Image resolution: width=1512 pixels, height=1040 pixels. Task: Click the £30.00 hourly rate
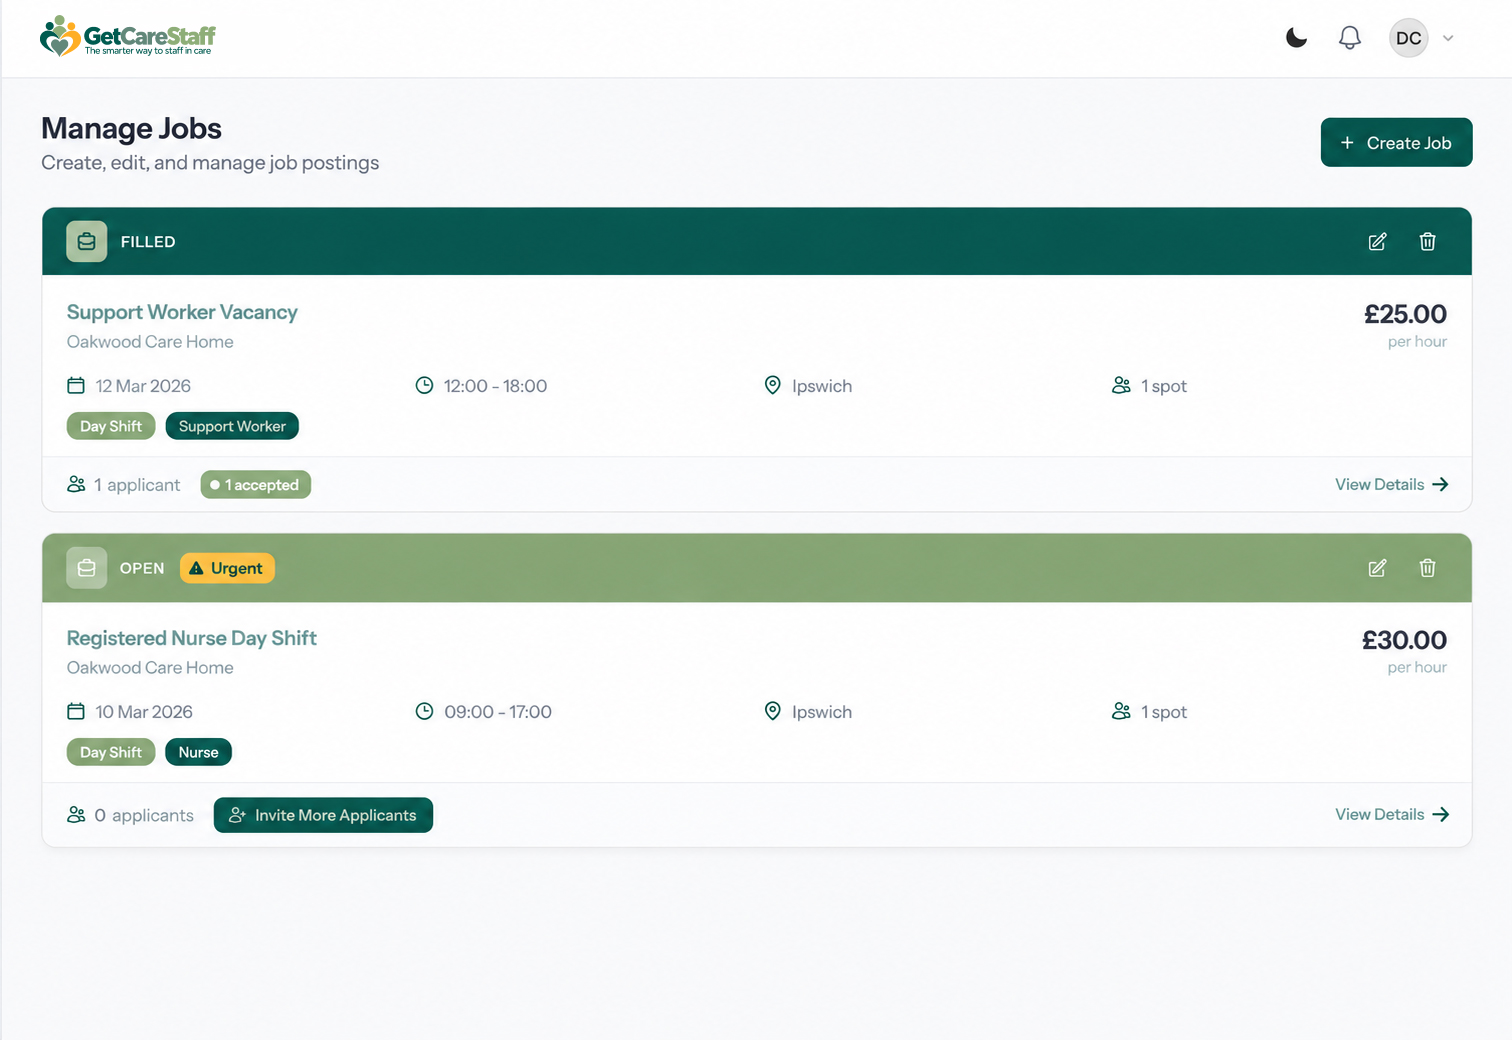point(1404,640)
